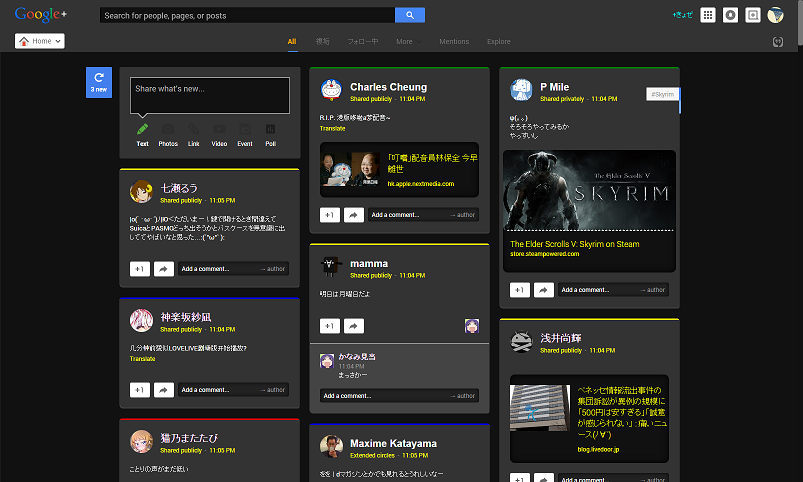Click the 3 new refresh button

point(99,82)
